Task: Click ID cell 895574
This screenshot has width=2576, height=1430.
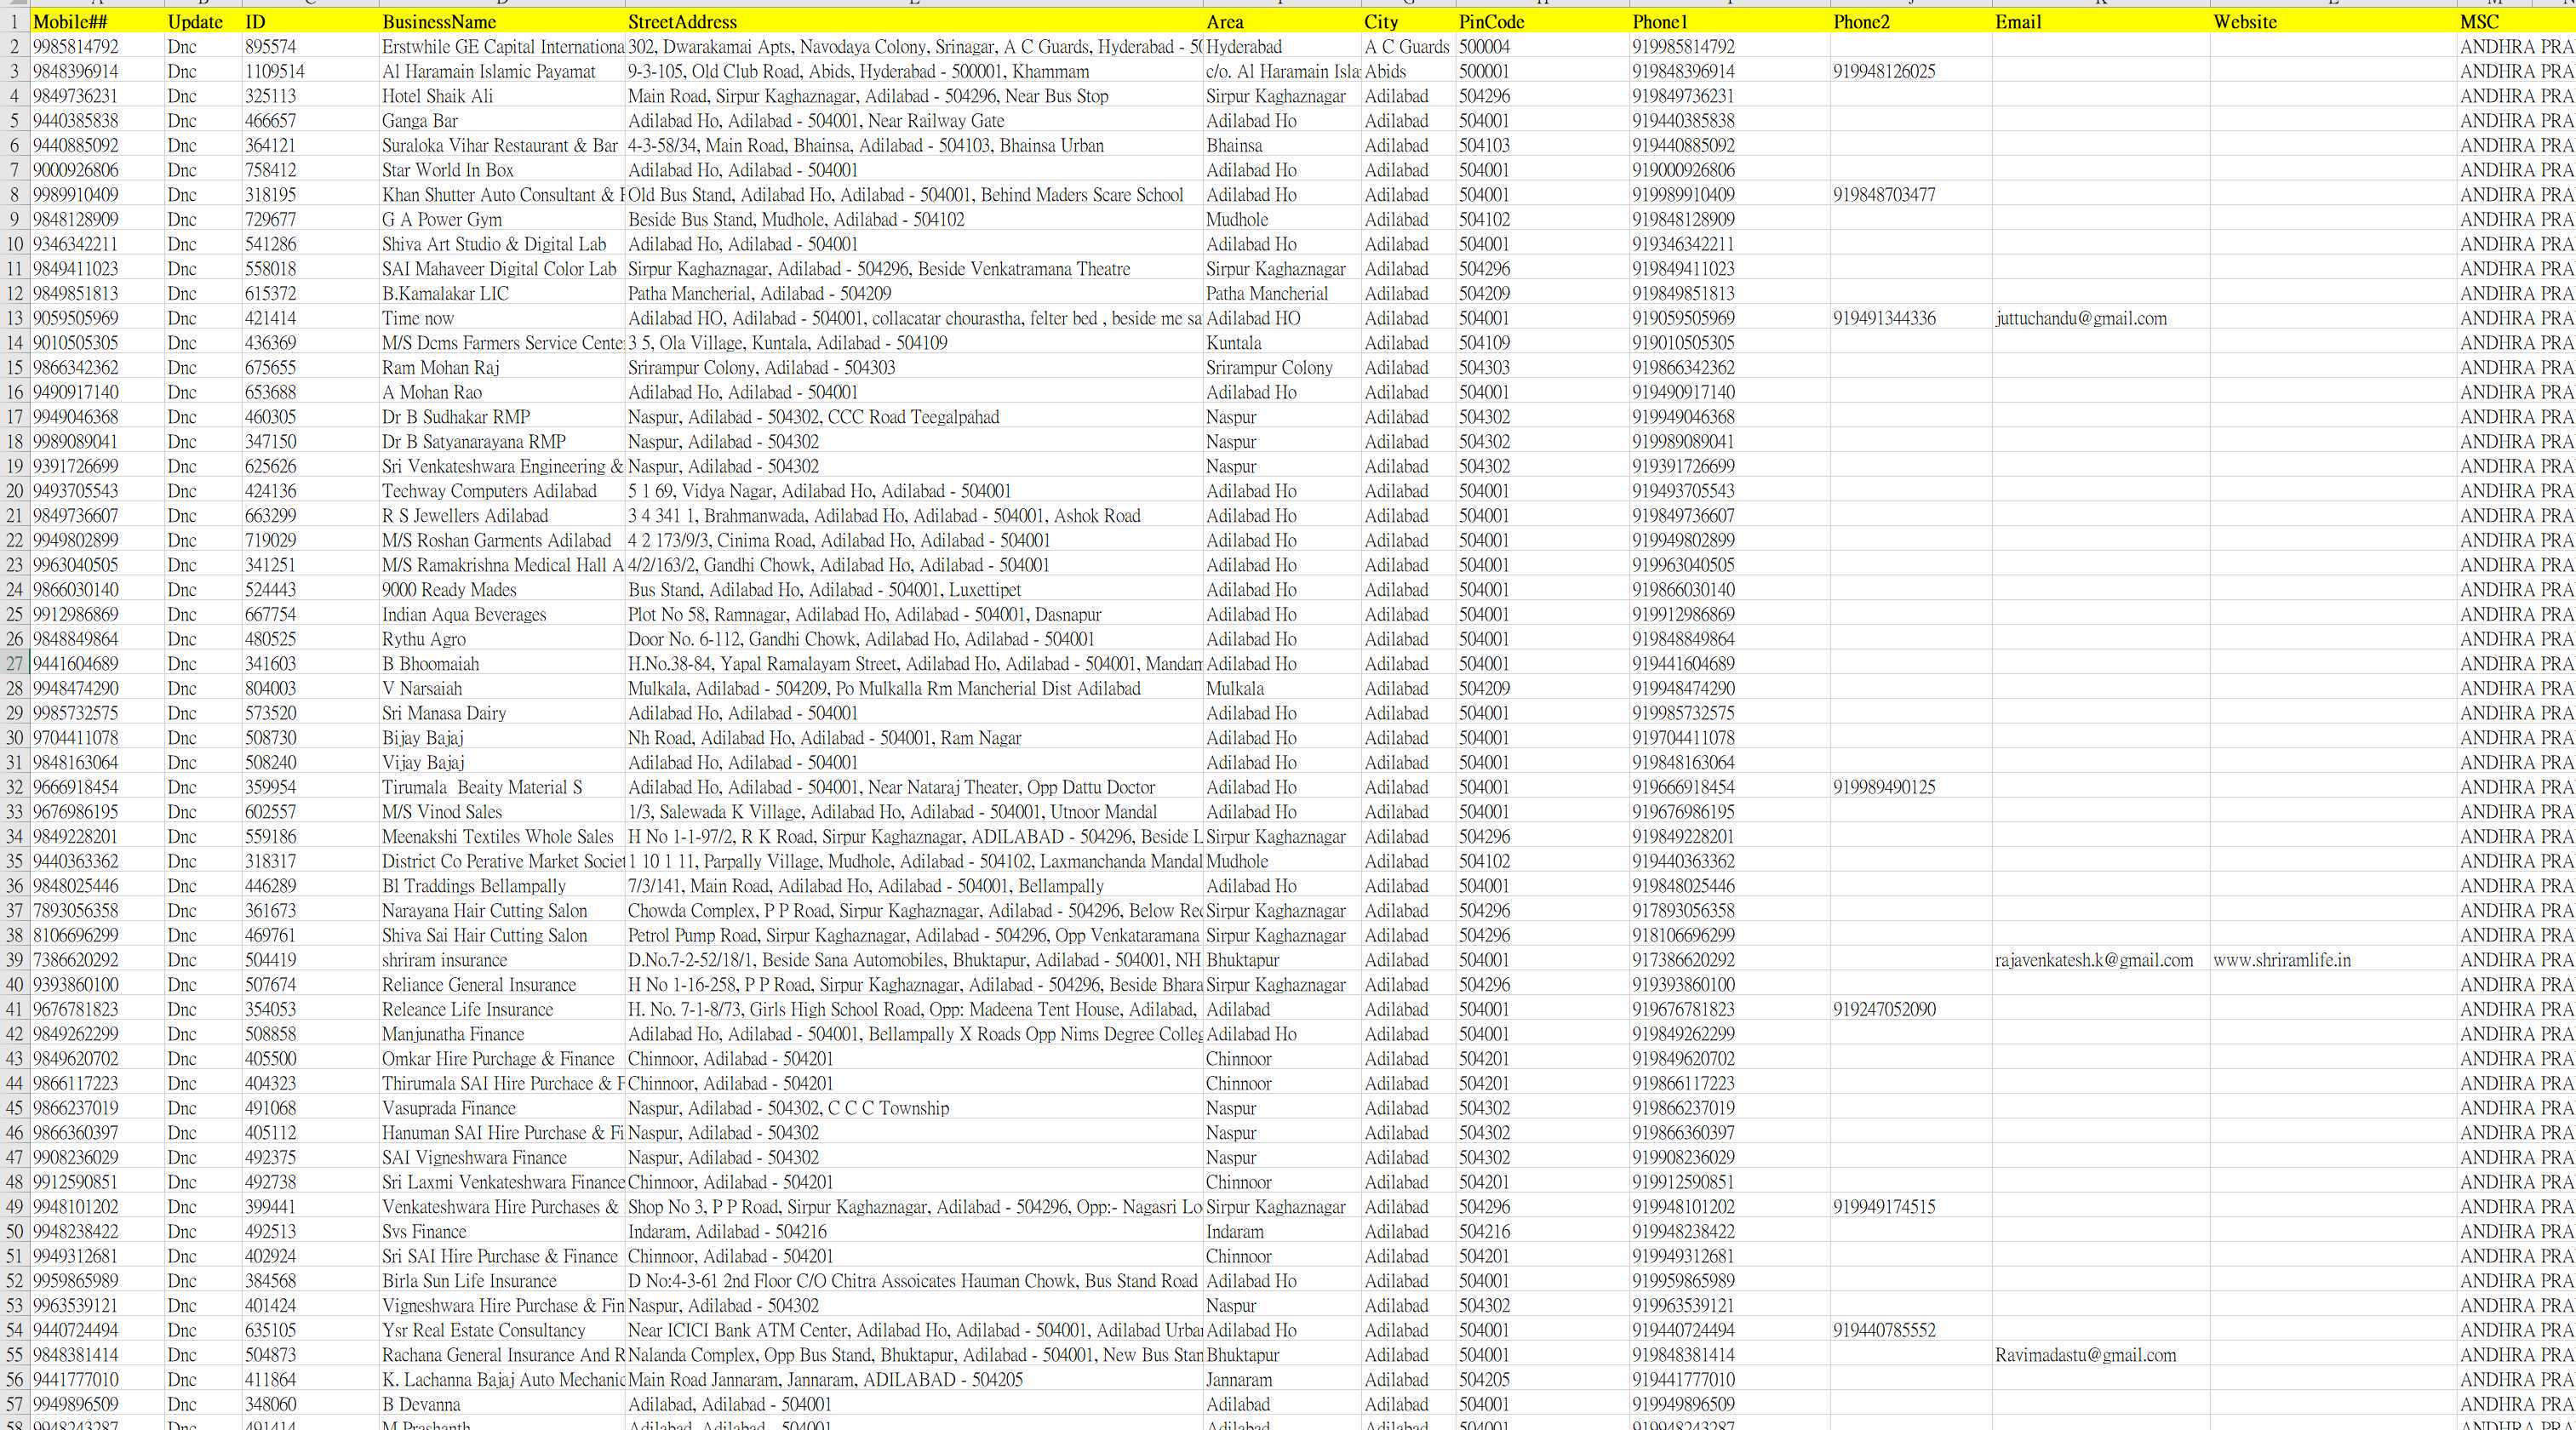Action: pyautogui.click(x=310, y=47)
